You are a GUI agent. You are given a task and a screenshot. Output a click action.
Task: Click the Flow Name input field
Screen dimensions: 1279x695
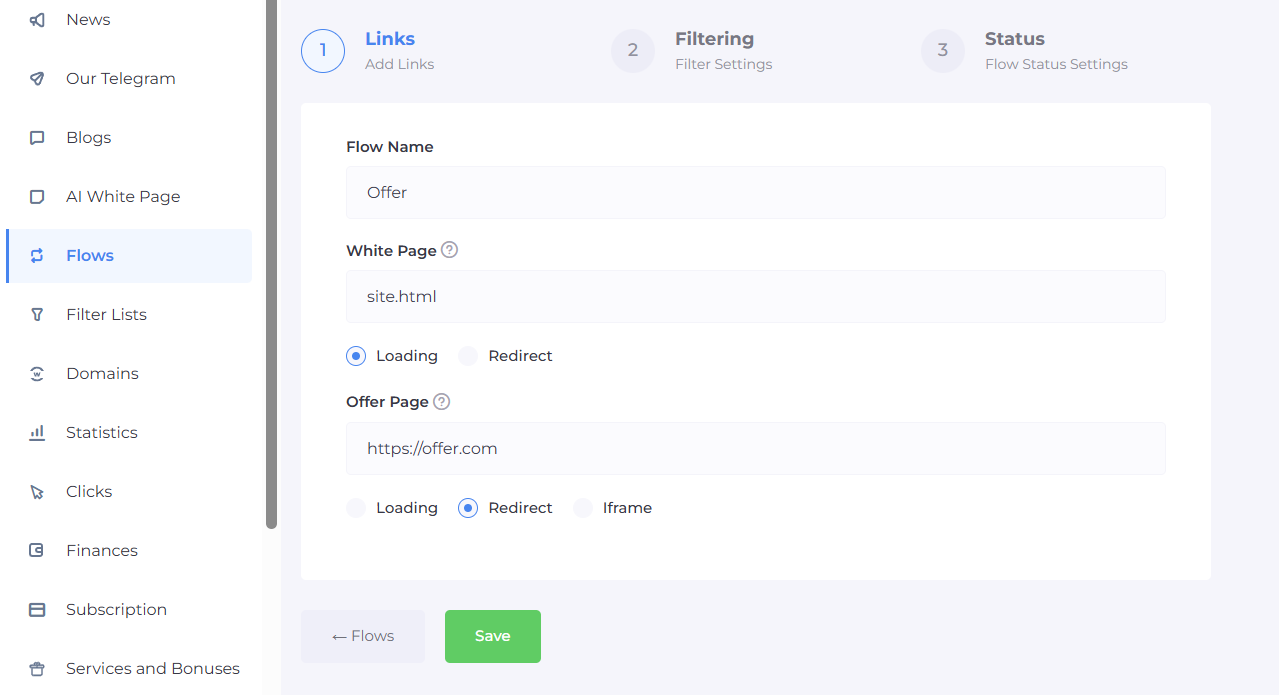tap(755, 193)
